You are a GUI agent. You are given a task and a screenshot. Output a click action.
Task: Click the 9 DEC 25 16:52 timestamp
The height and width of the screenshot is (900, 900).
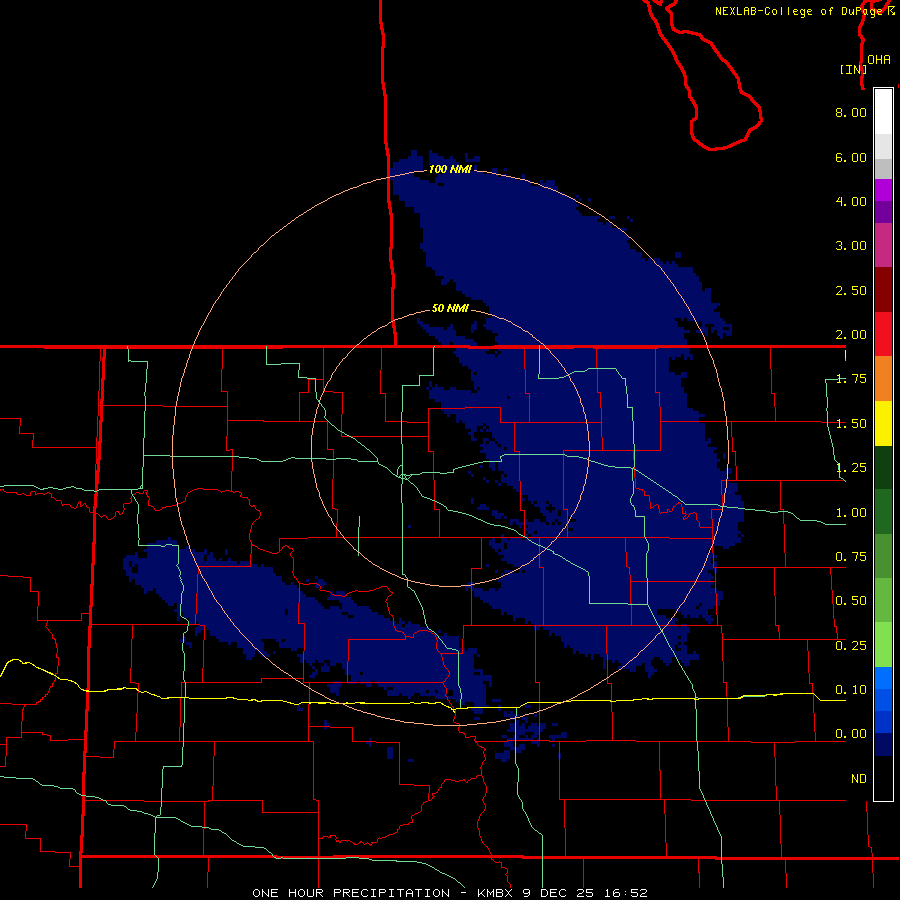(585, 893)
